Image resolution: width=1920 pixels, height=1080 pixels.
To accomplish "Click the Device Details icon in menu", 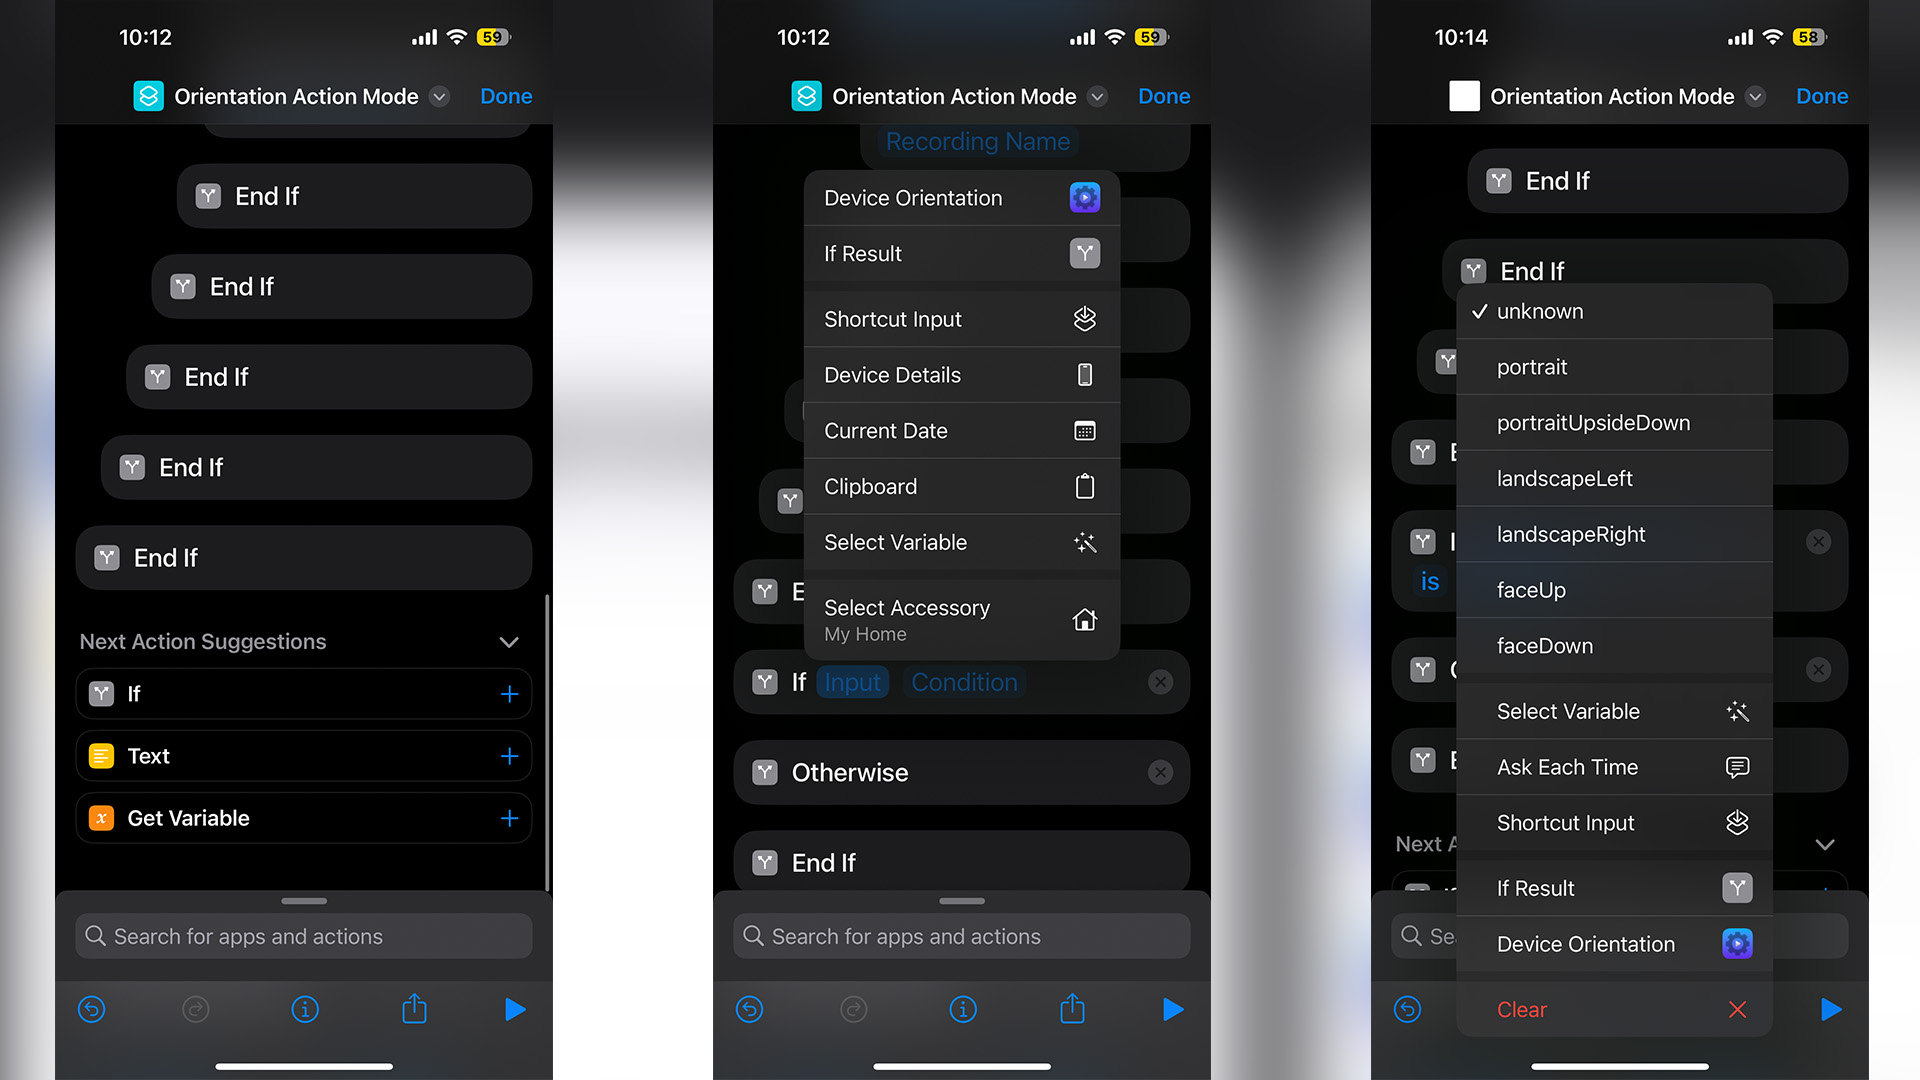I will click(1083, 376).
